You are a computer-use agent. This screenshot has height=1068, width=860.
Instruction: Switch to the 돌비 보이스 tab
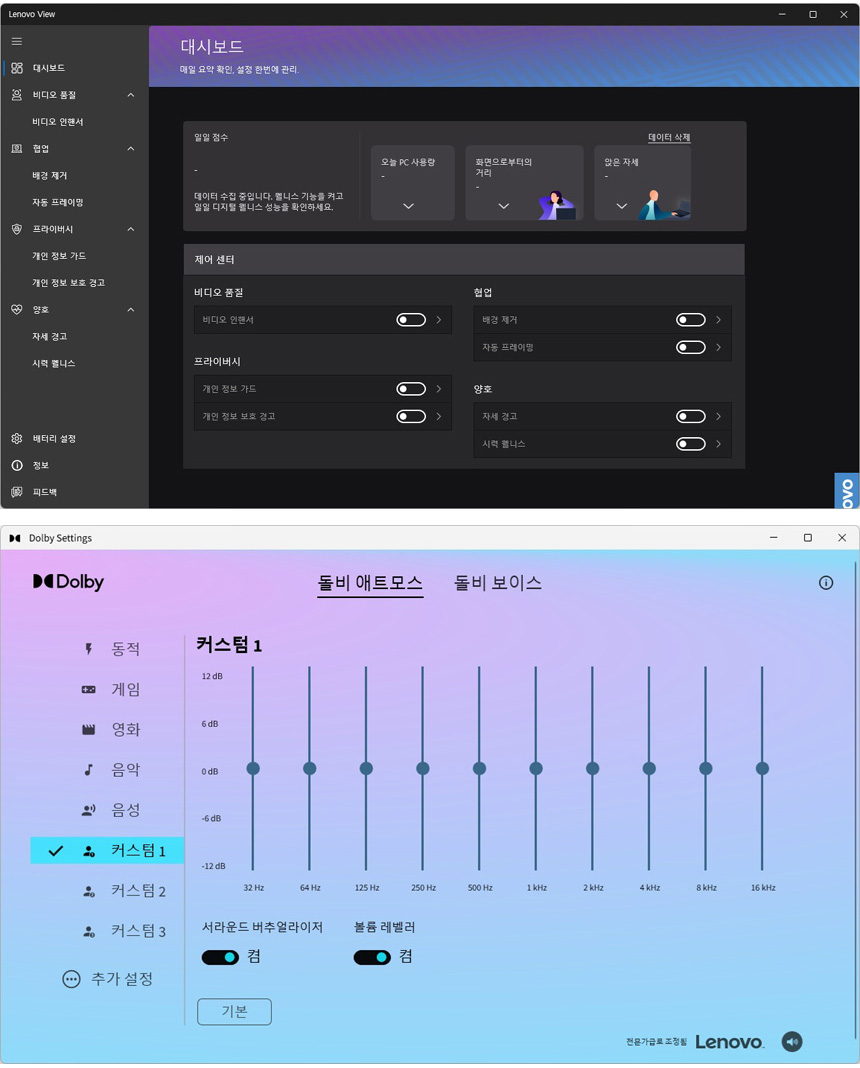click(497, 583)
